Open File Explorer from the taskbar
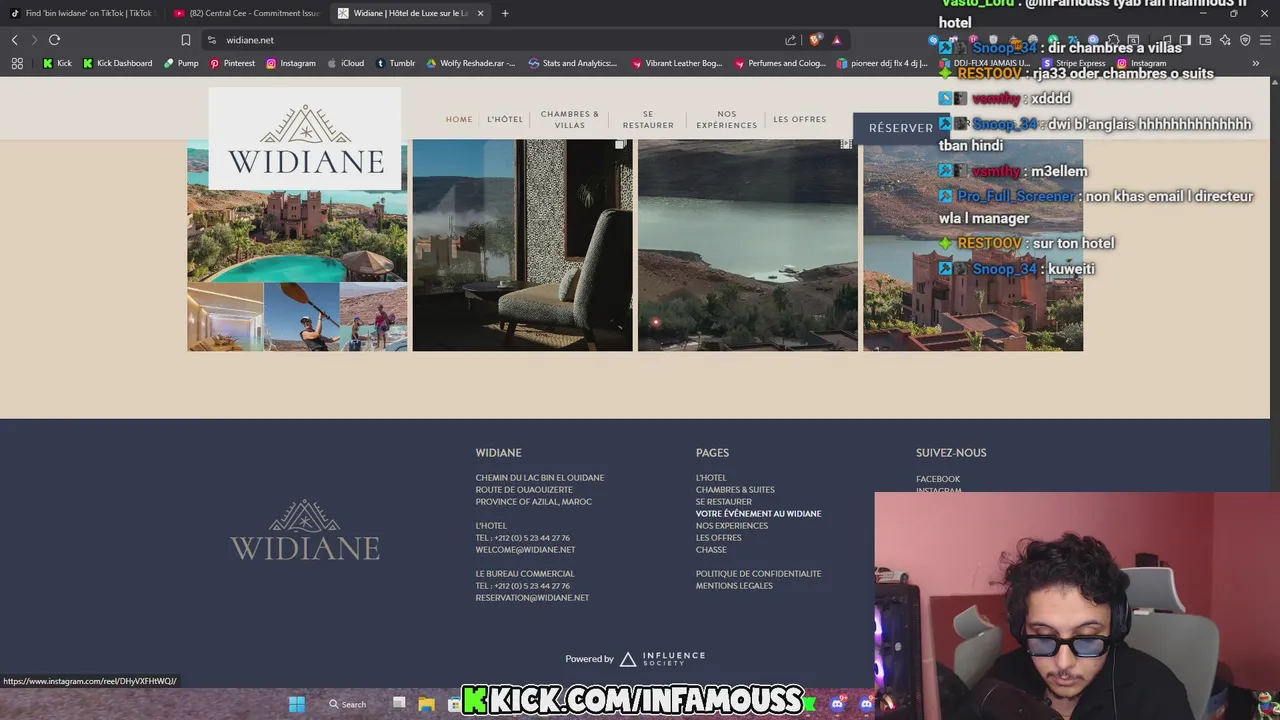Viewport: 1280px width, 720px height. coord(427,704)
